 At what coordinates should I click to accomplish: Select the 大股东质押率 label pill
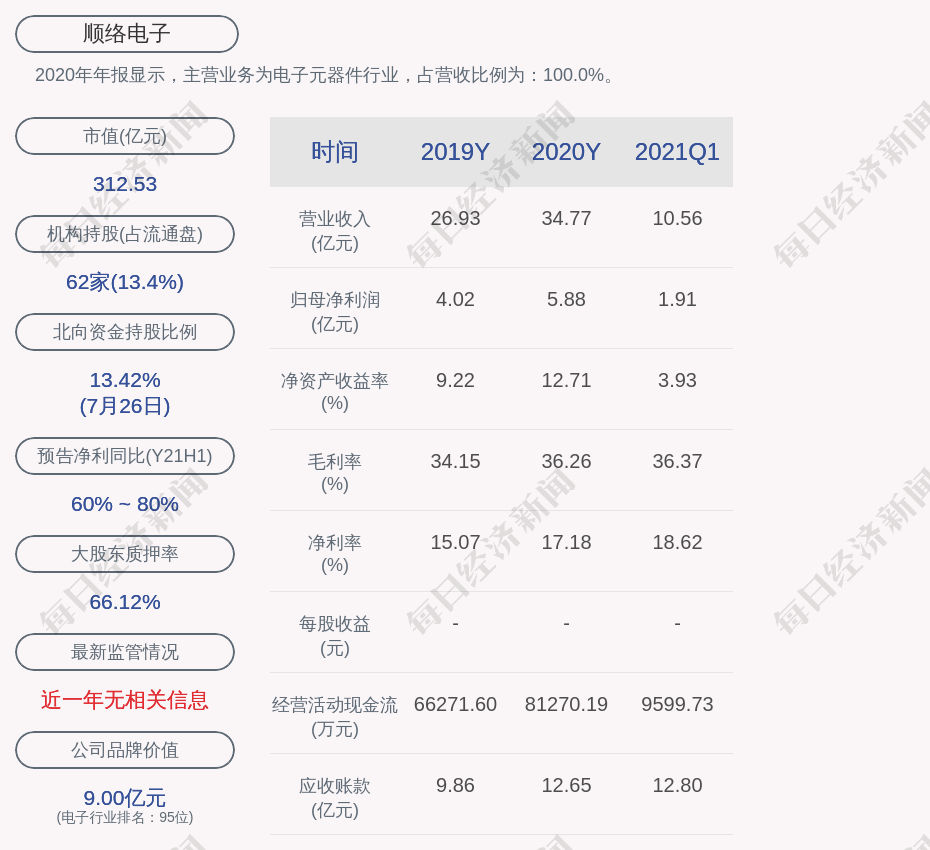(125, 553)
